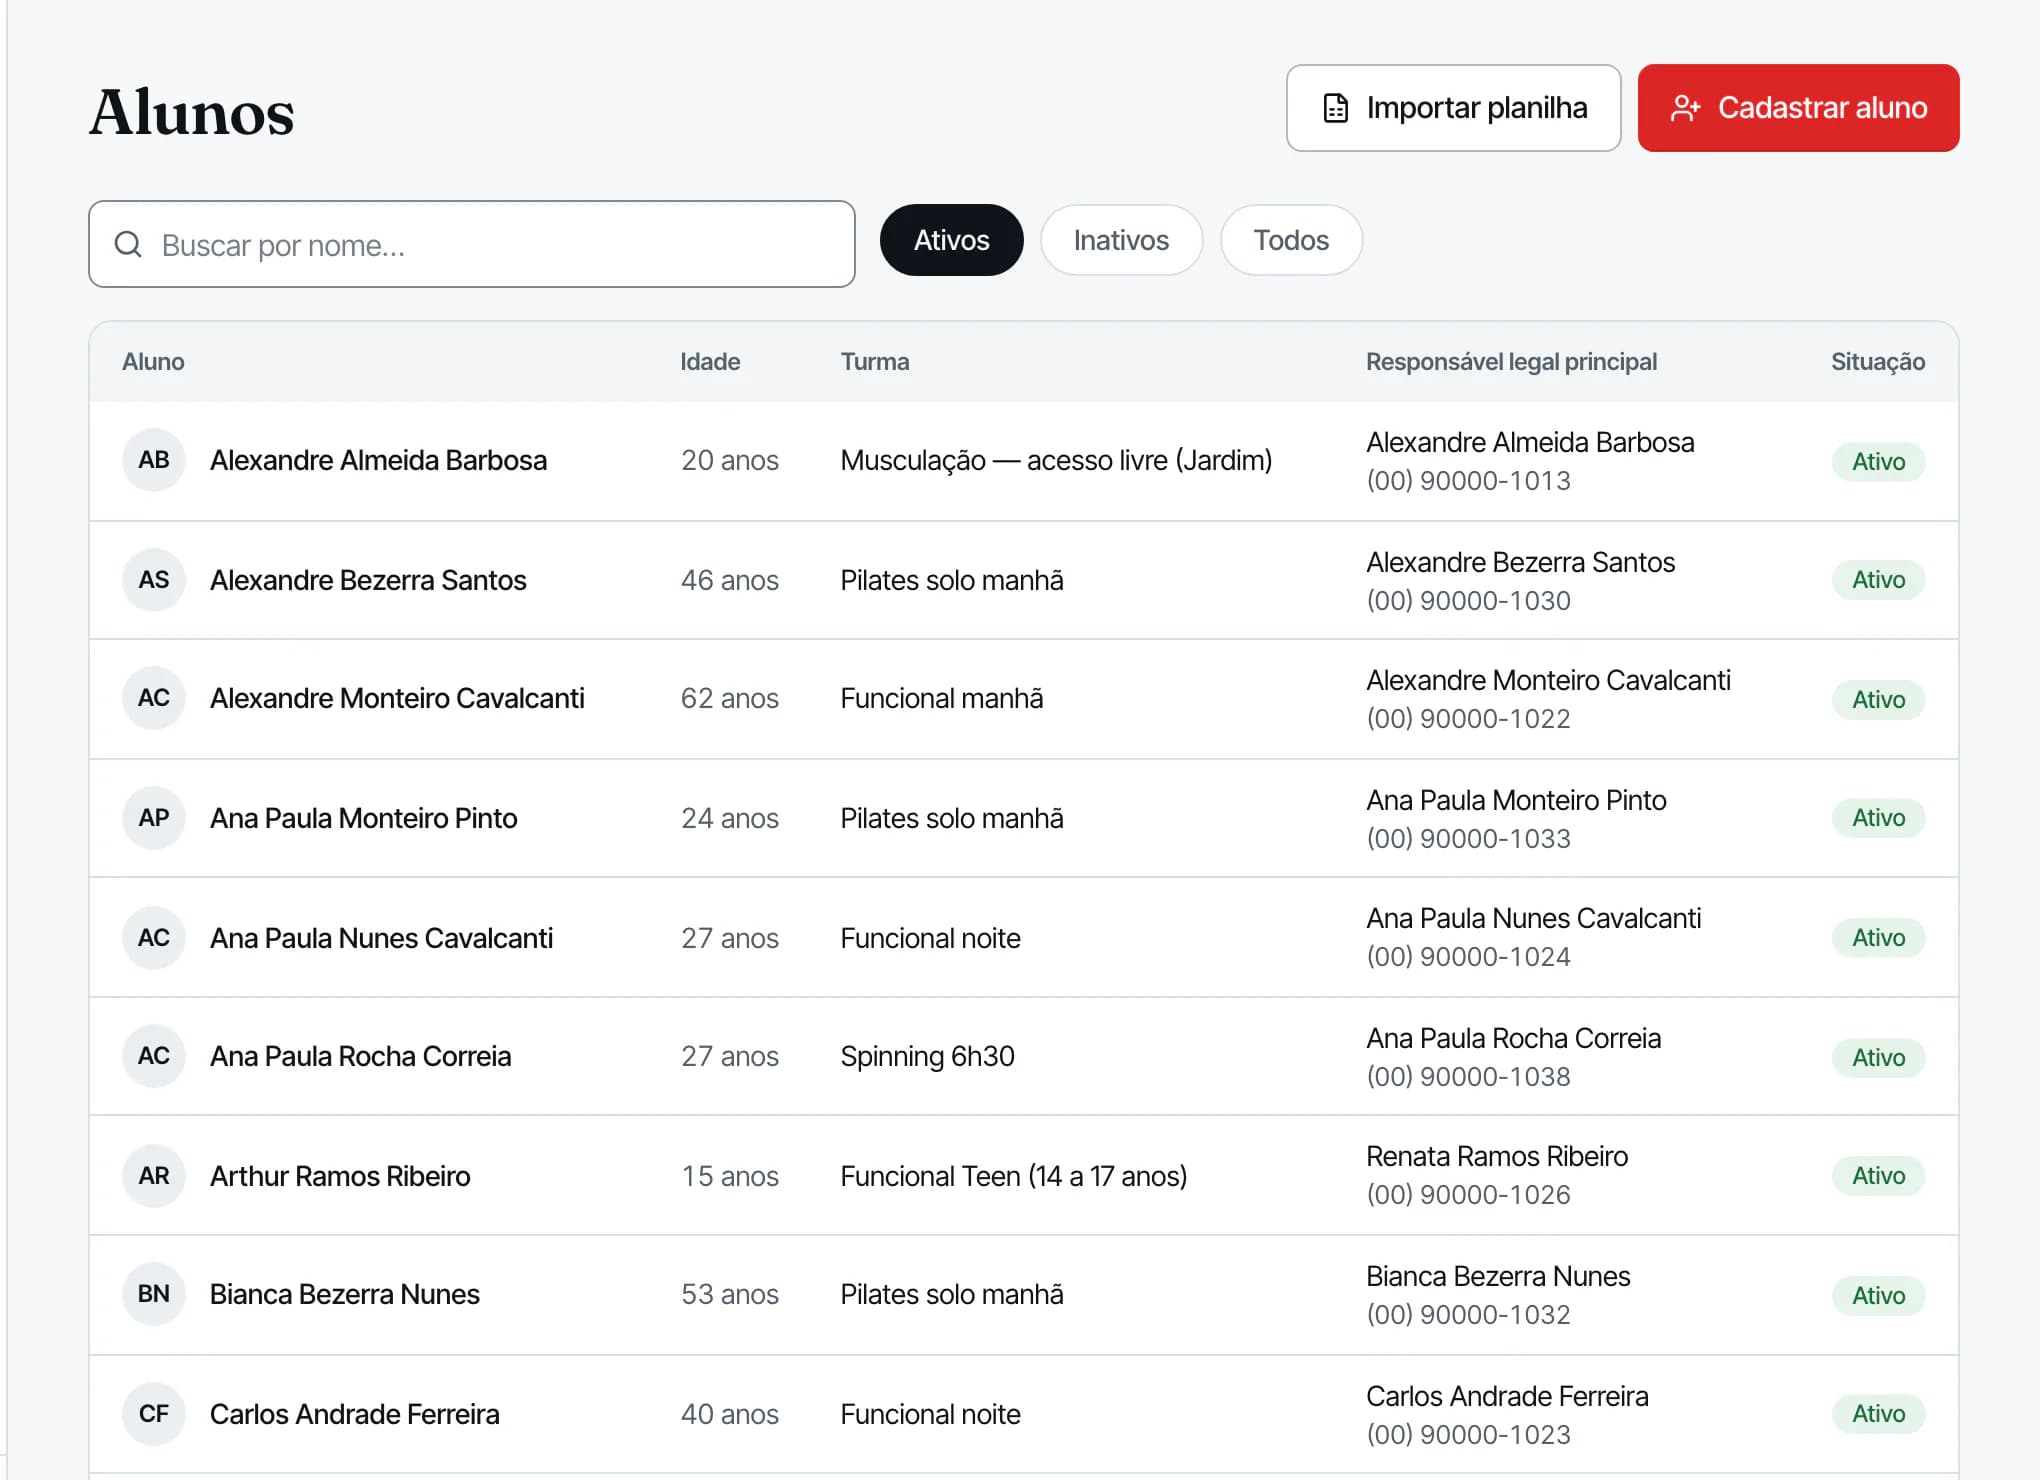2040x1480 pixels.
Task: Open student Alexandre Monteiro Cavalcanti name
Action: (x=397, y=698)
